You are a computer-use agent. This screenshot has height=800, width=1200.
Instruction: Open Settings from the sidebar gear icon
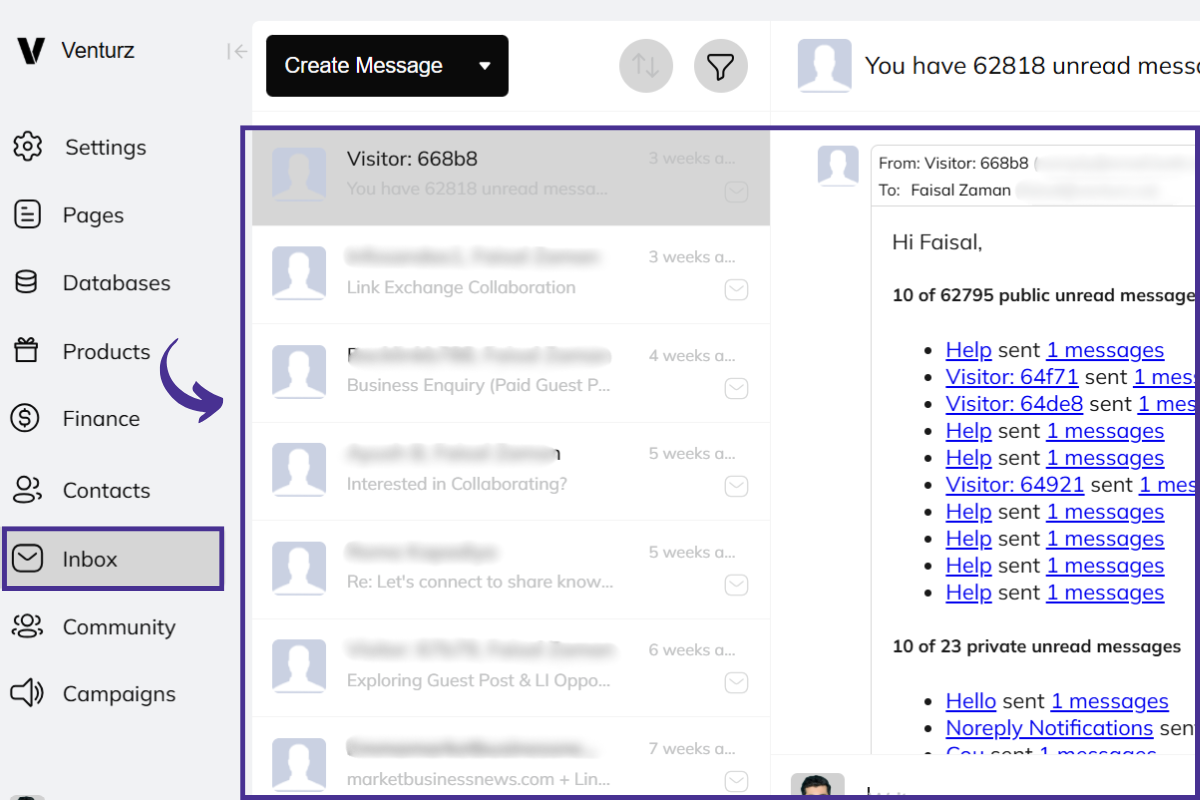(x=27, y=147)
